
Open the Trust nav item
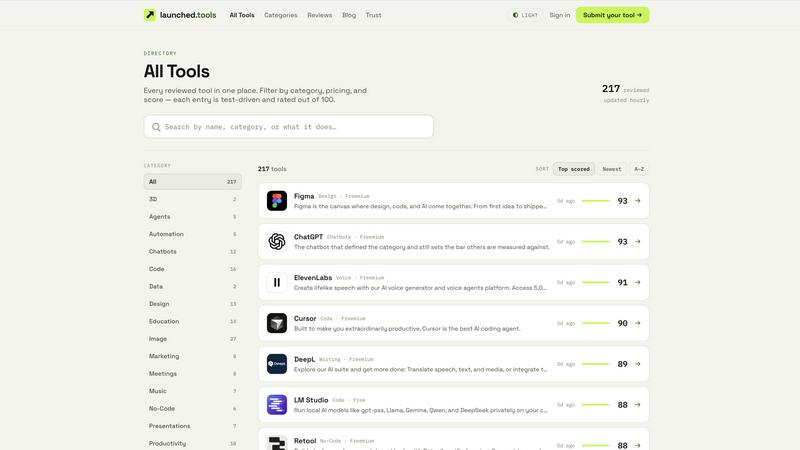373,15
